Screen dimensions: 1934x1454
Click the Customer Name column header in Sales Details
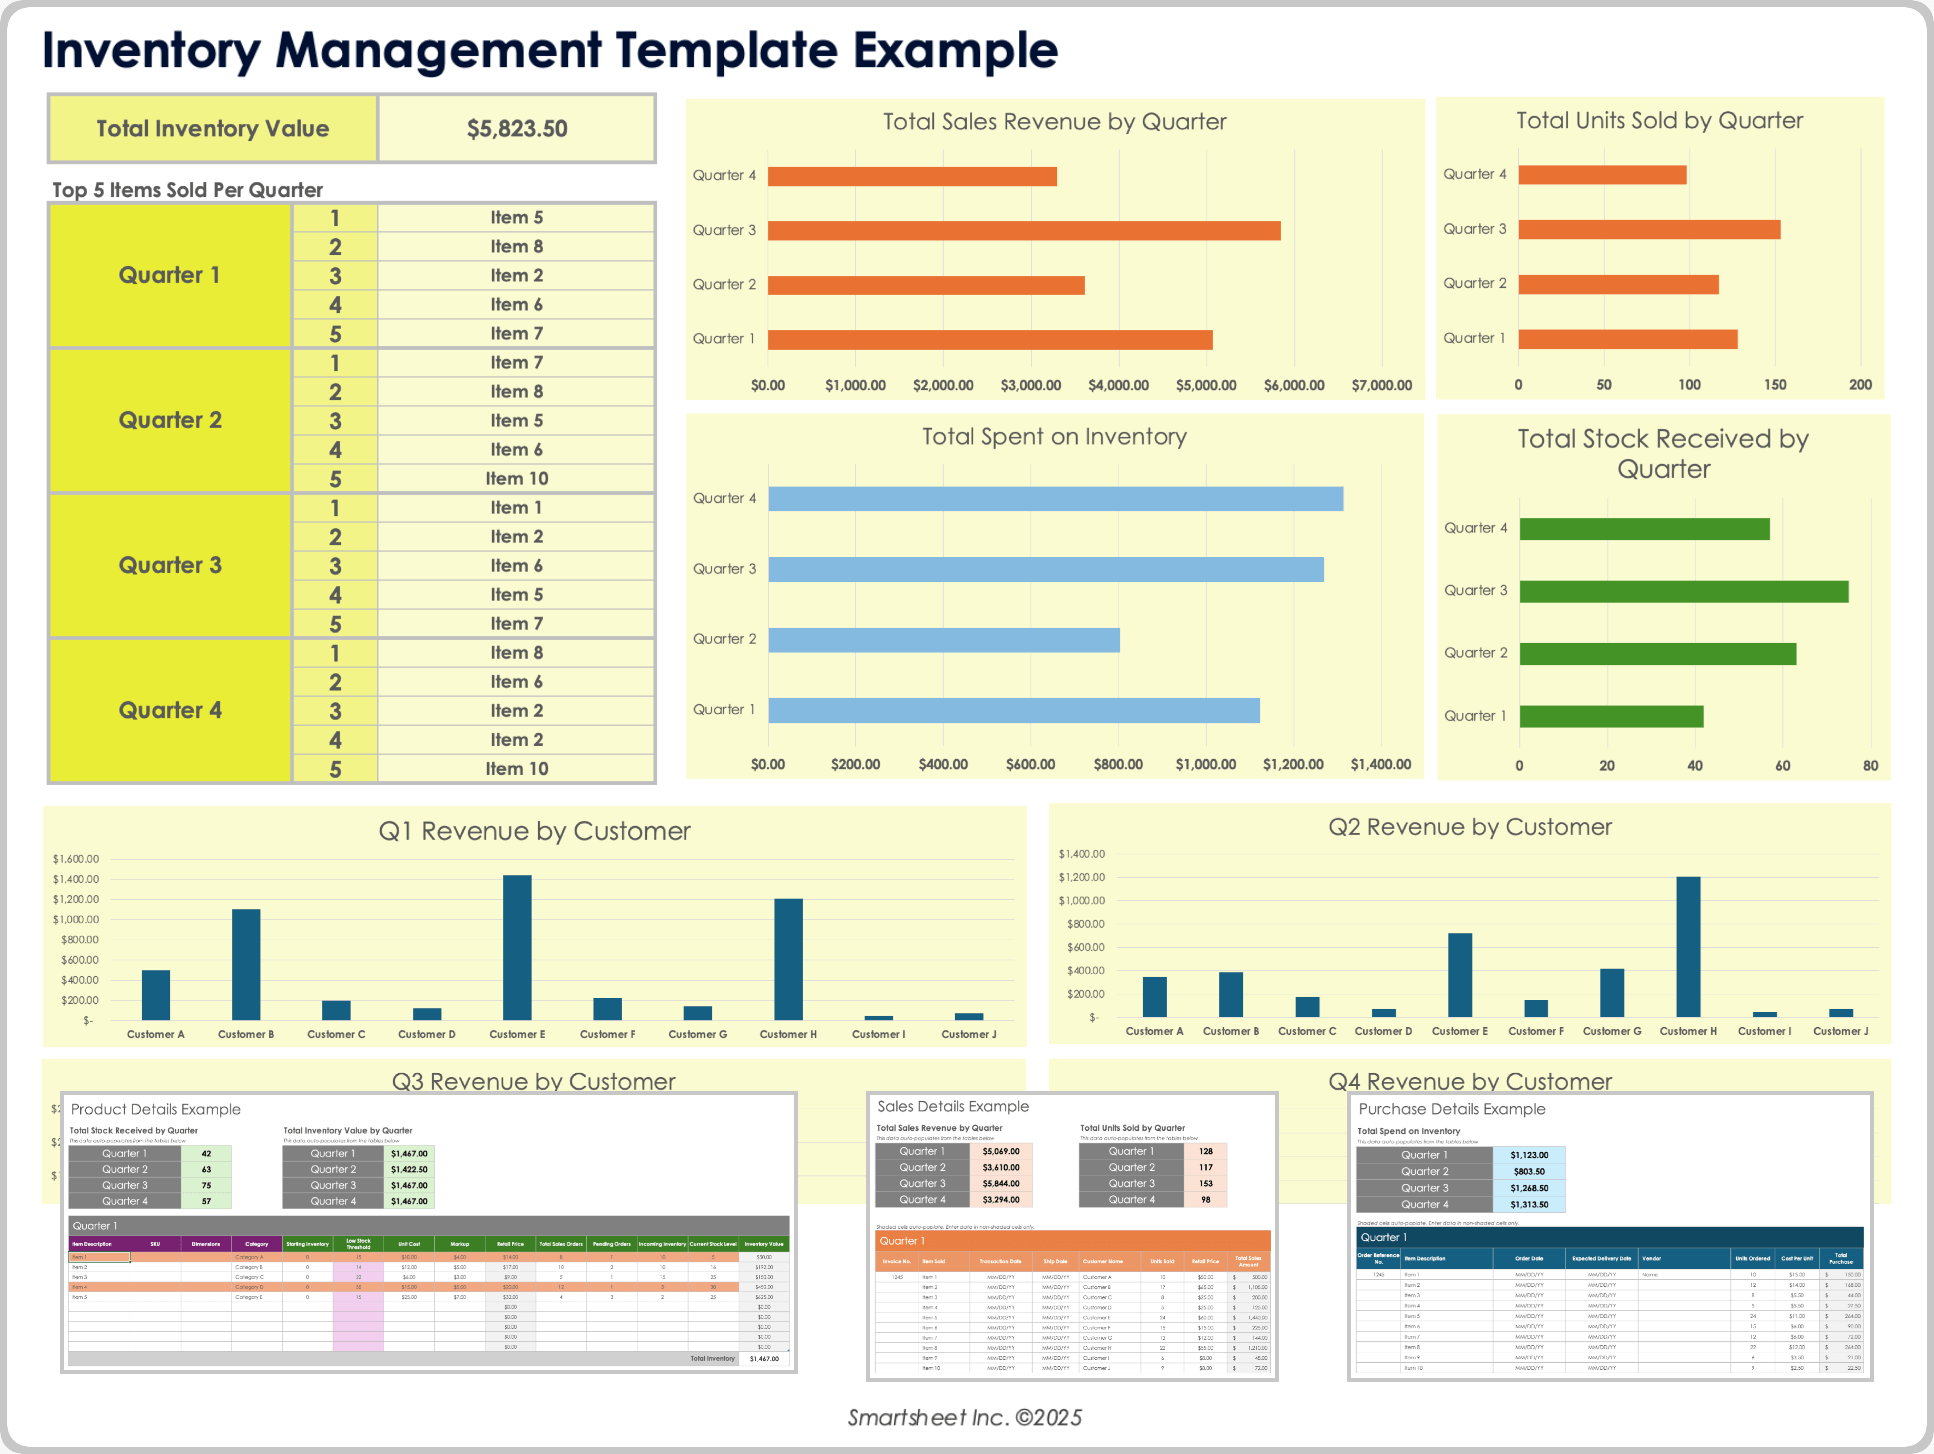(1103, 1261)
